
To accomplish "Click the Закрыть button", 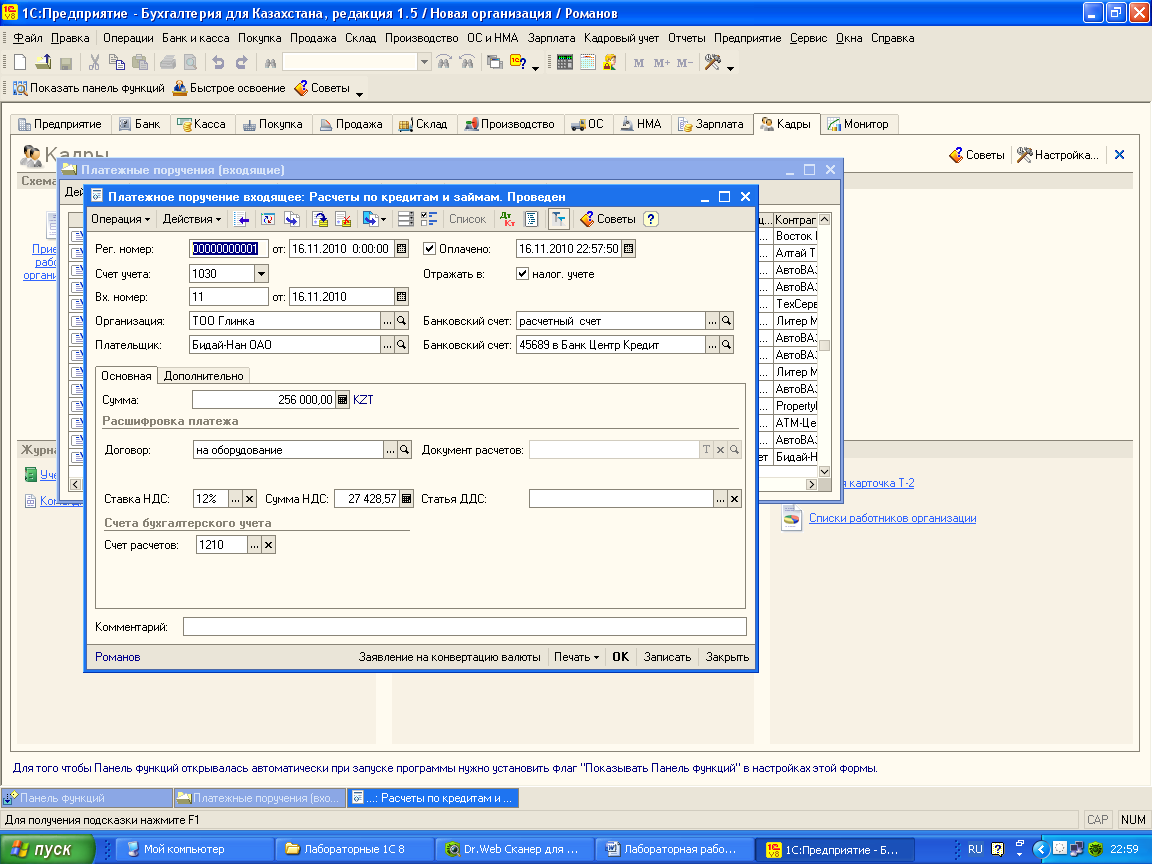I will 727,657.
